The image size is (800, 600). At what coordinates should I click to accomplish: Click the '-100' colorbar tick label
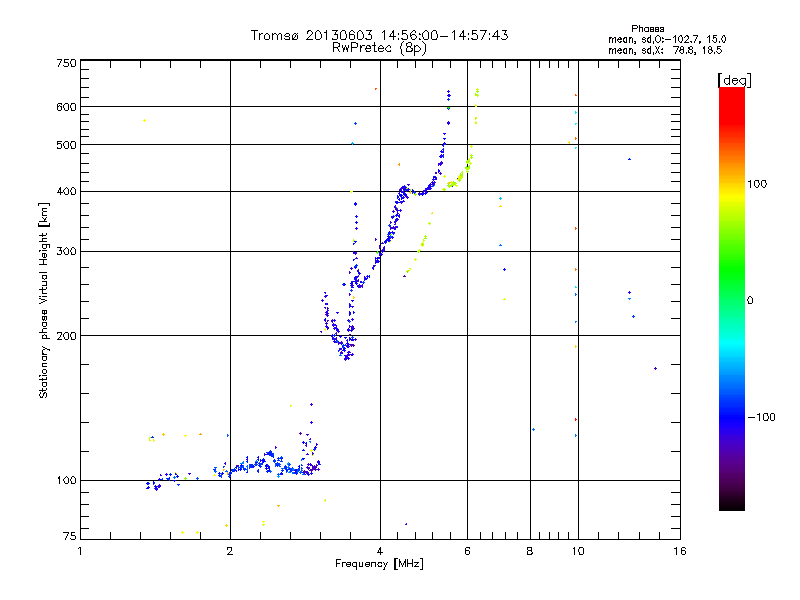(x=762, y=417)
